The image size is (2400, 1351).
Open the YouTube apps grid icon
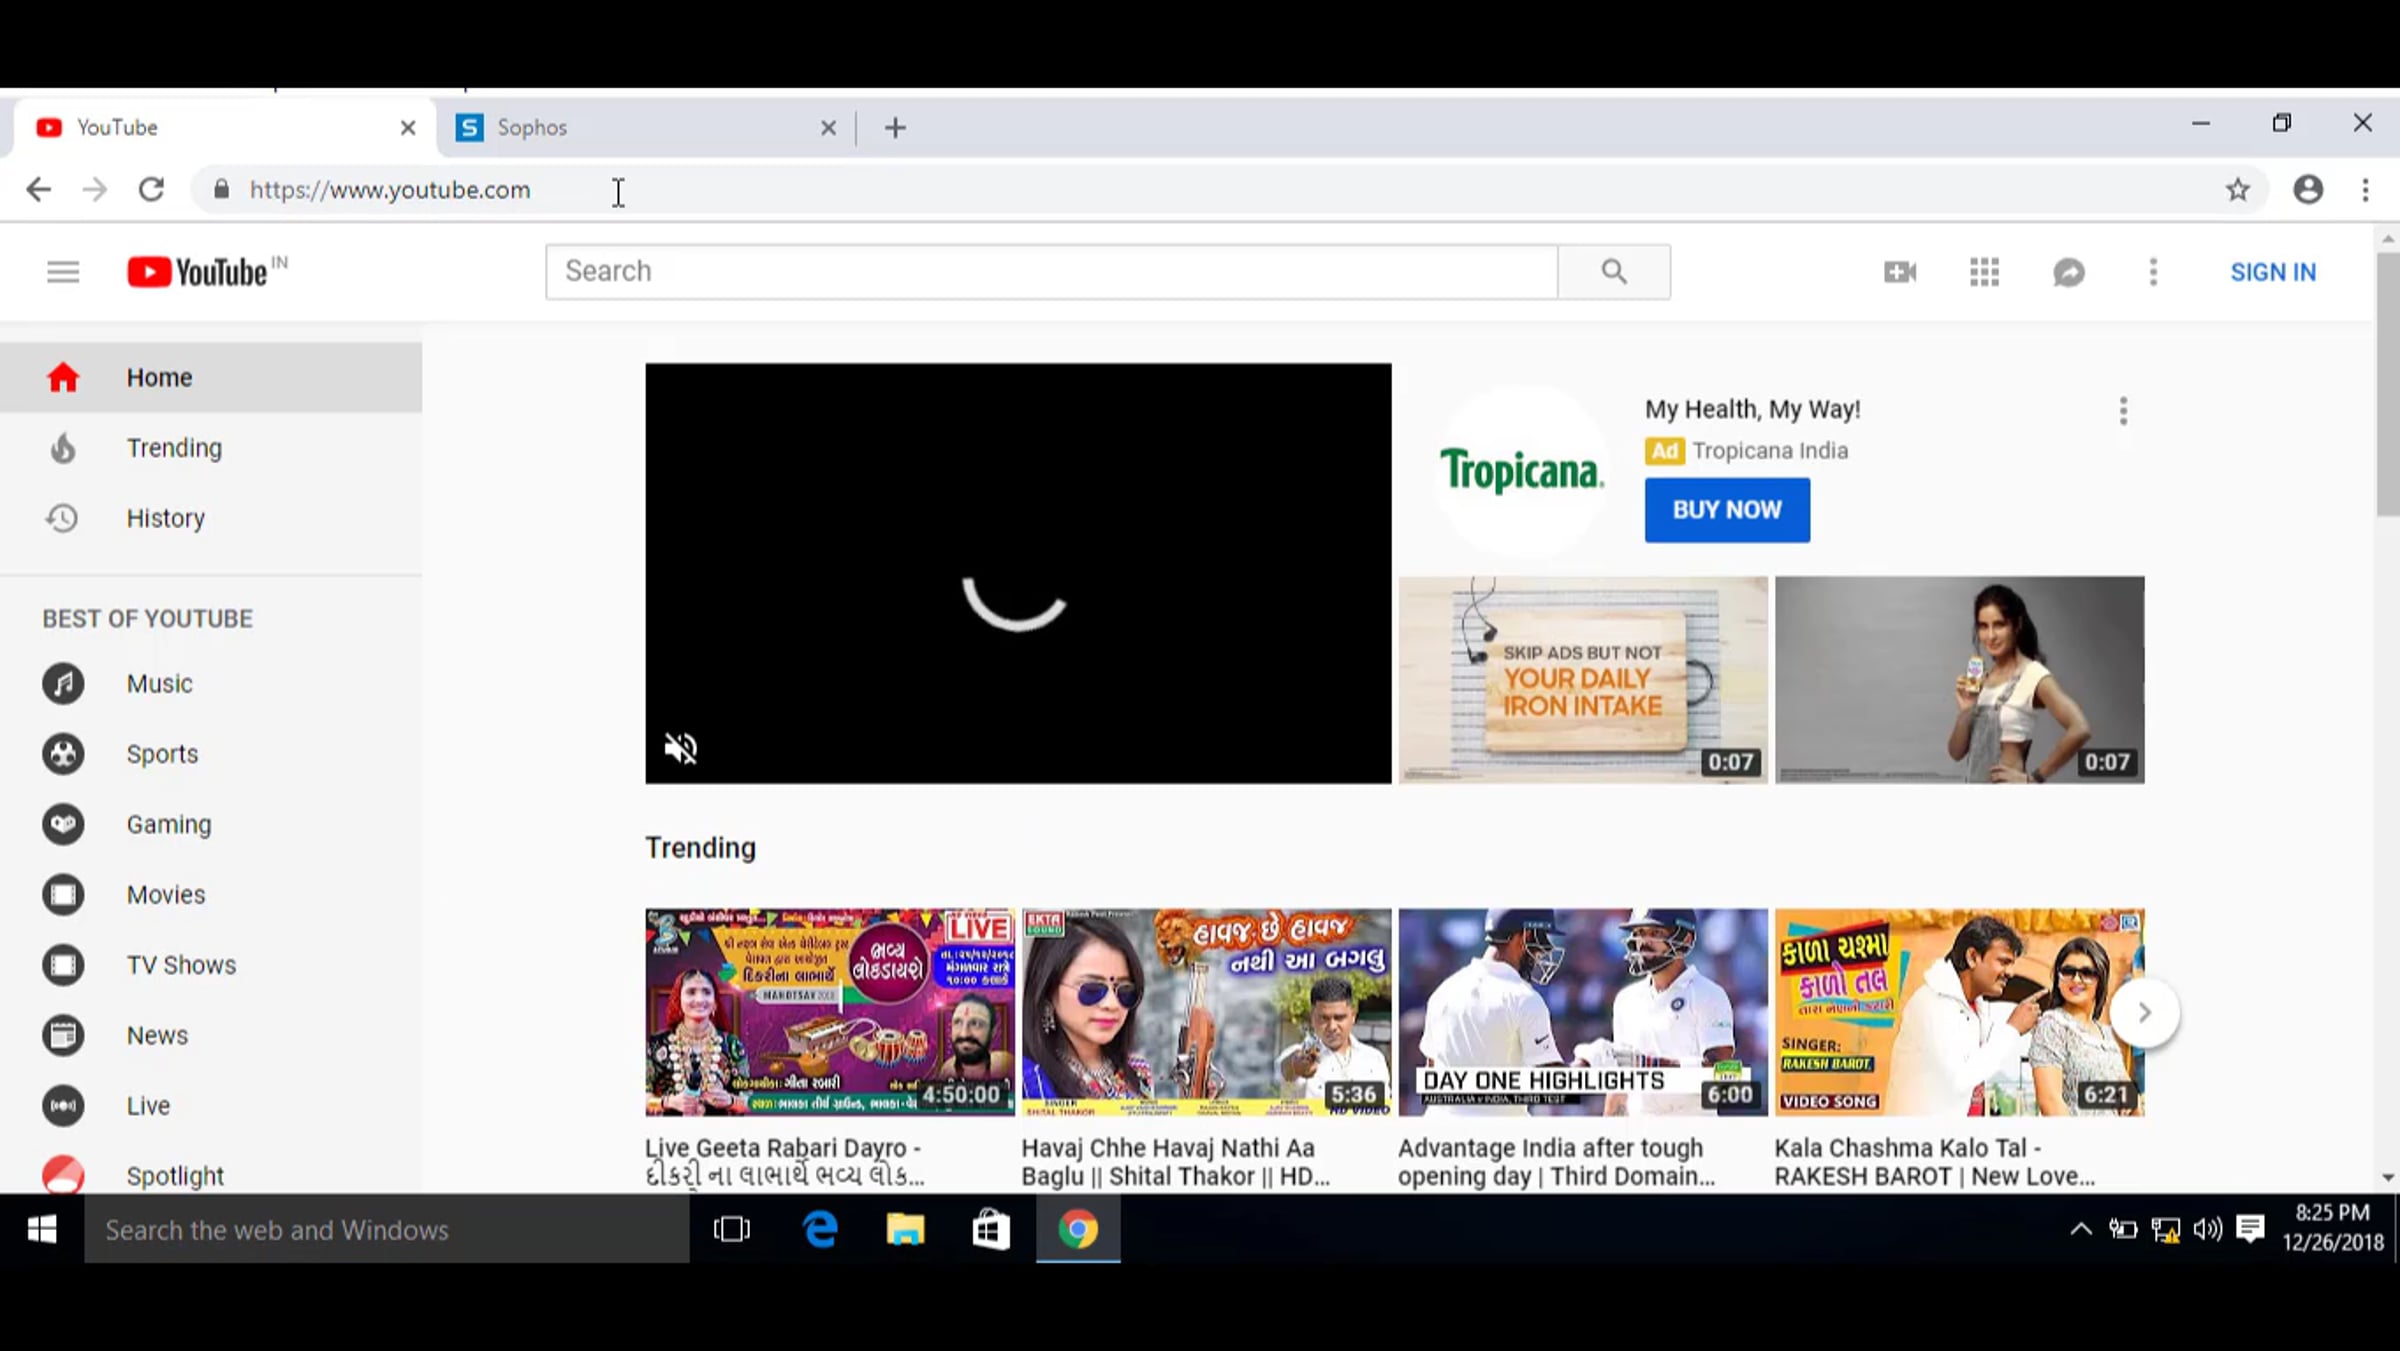[x=1984, y=272]
